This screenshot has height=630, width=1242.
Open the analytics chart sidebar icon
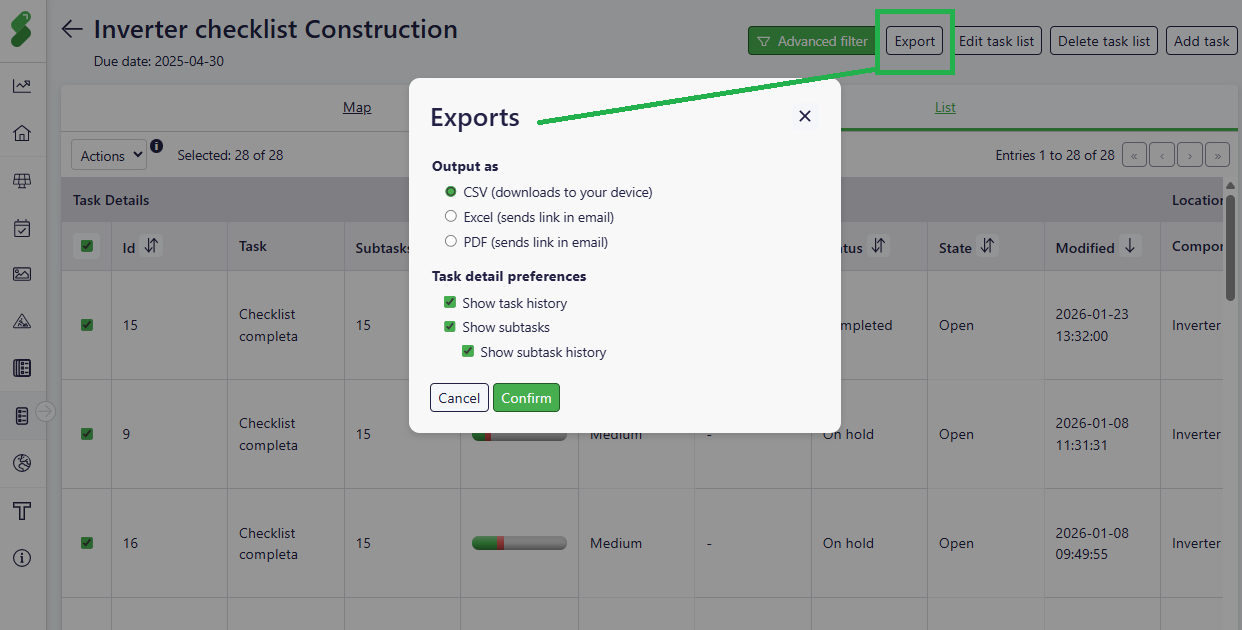click(x=22, y=86)
